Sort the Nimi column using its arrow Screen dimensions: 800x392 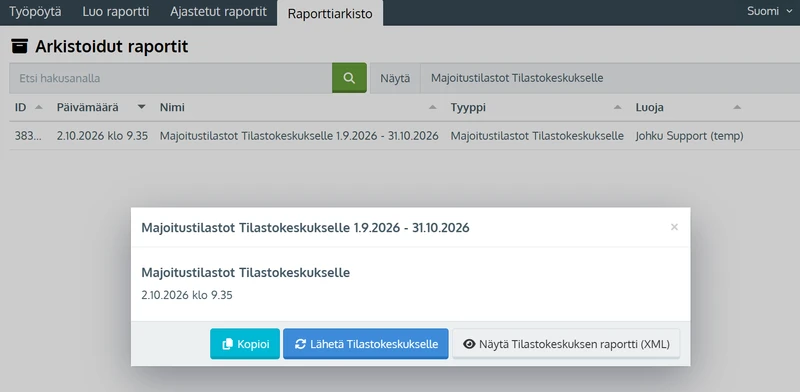433,107
